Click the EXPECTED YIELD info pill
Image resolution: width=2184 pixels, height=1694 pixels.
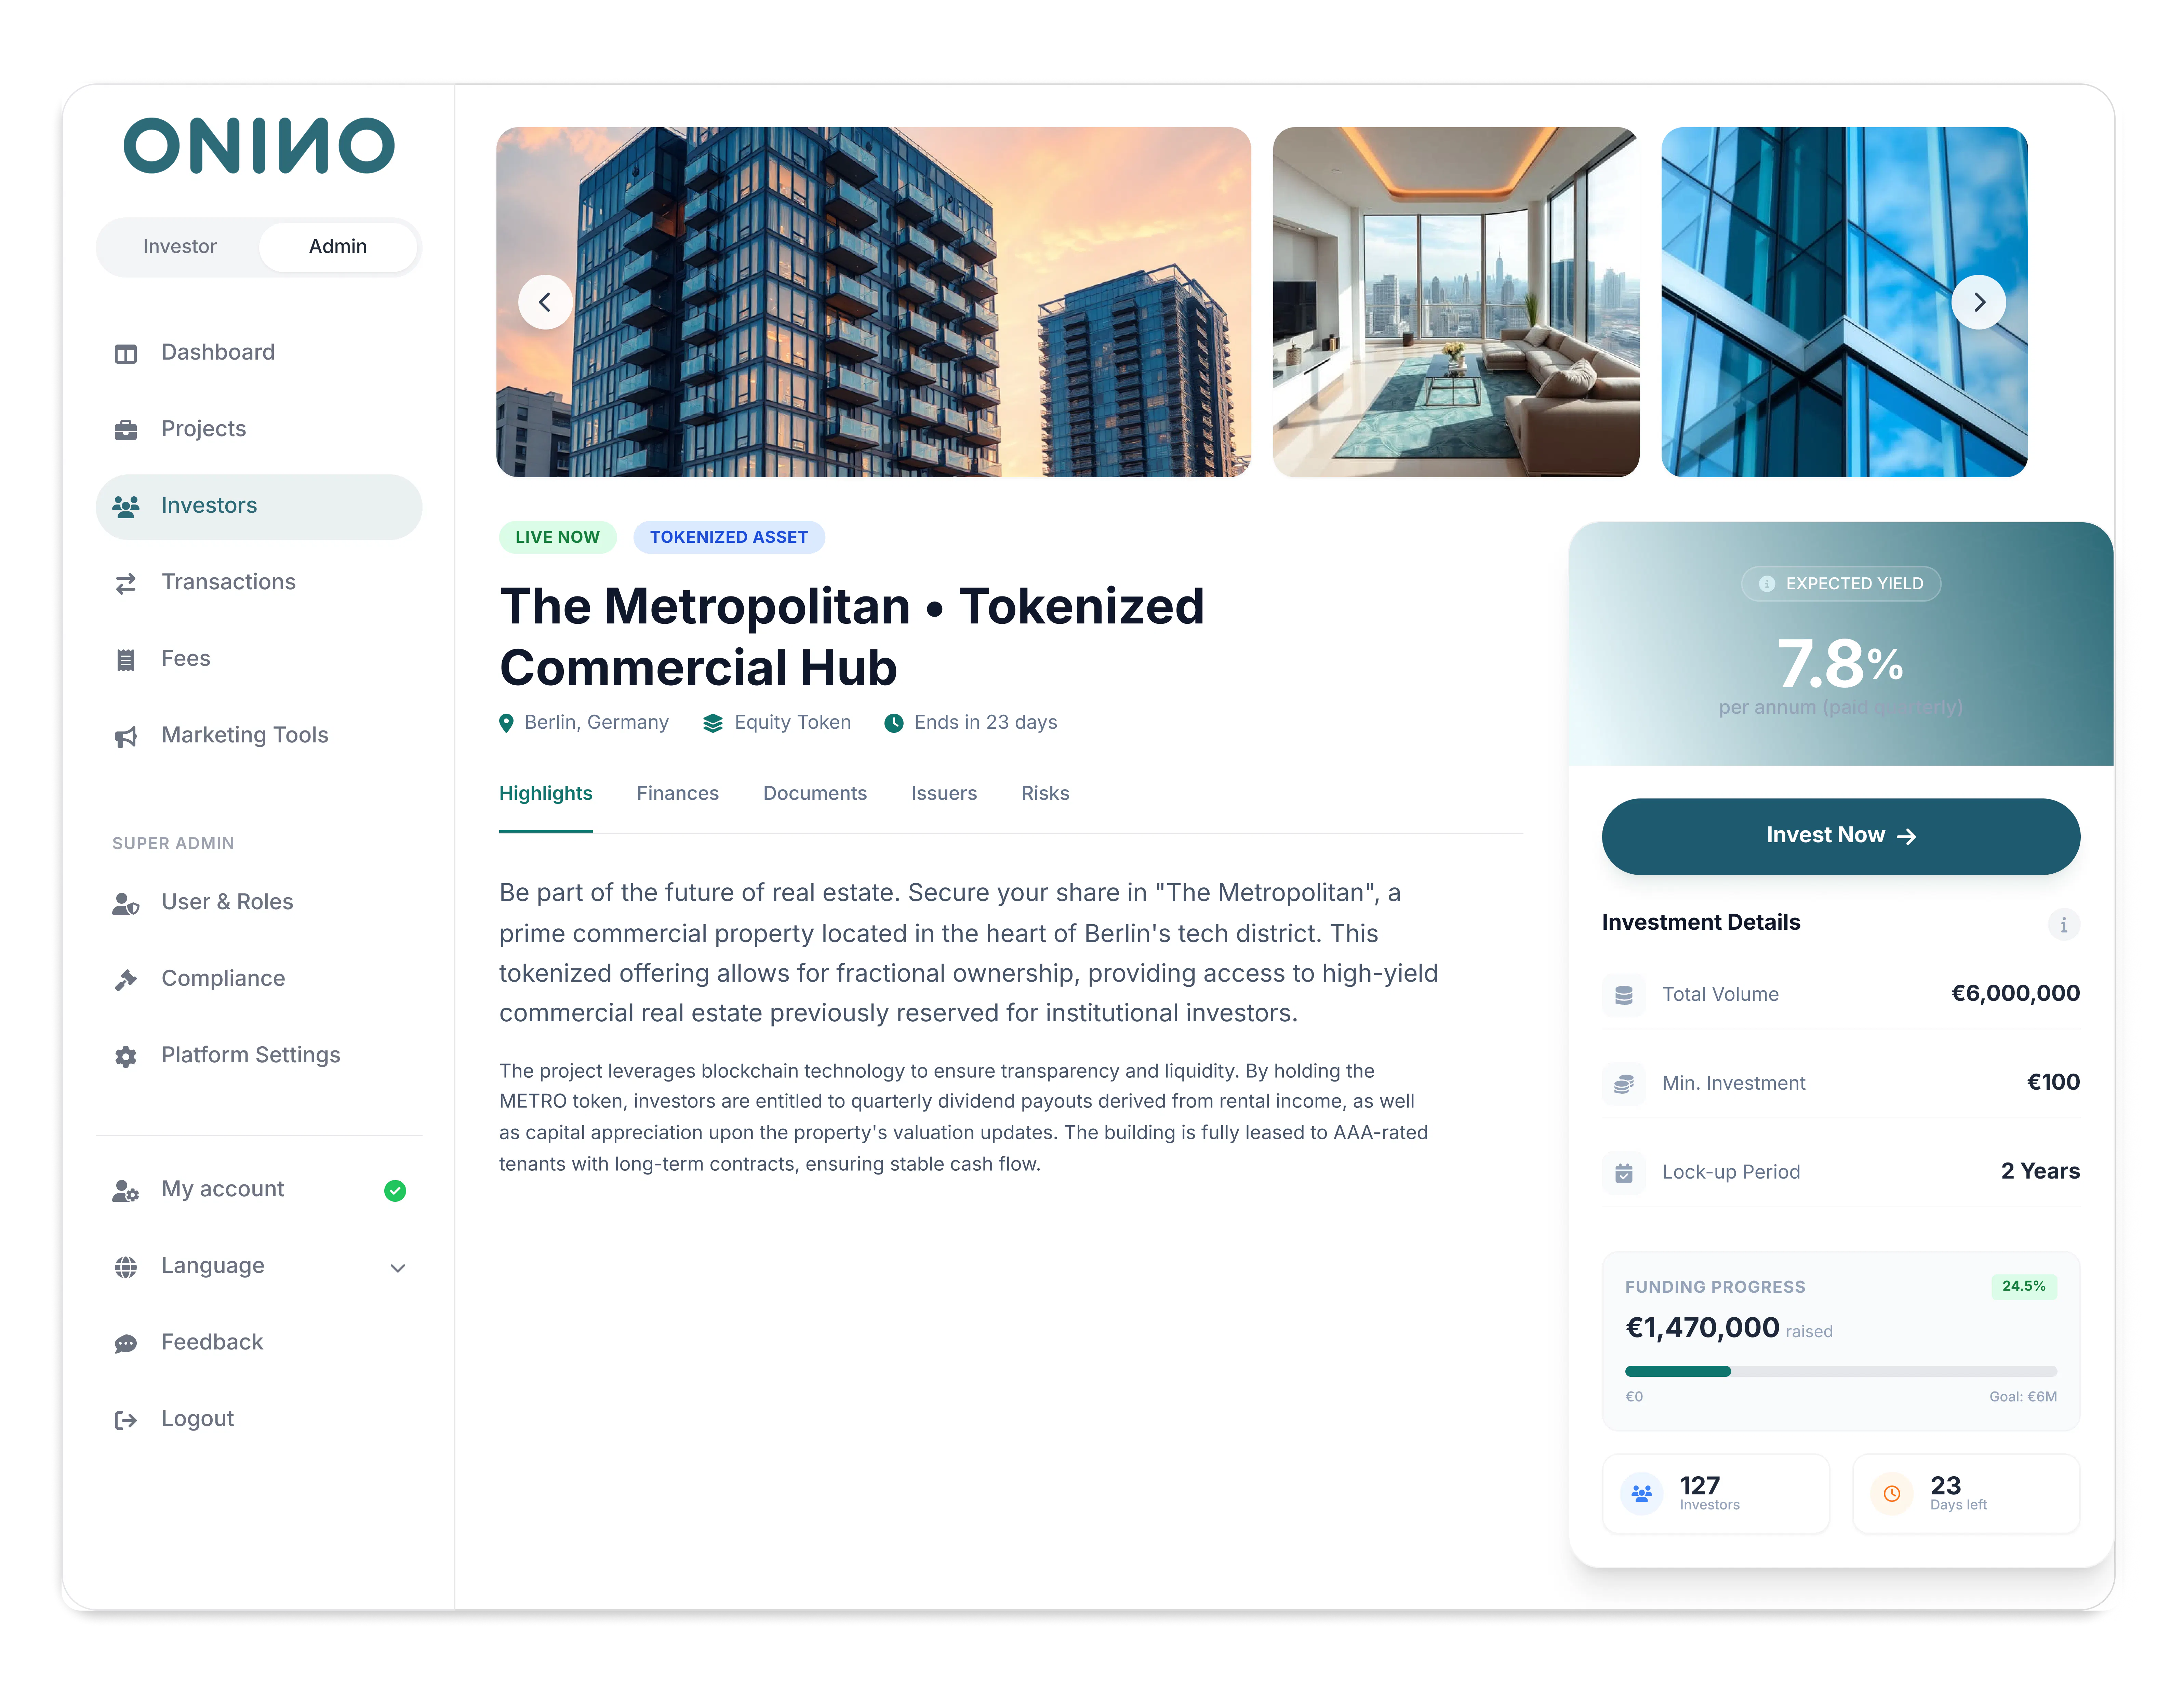pyautogui.click(x=1841, y=584)
